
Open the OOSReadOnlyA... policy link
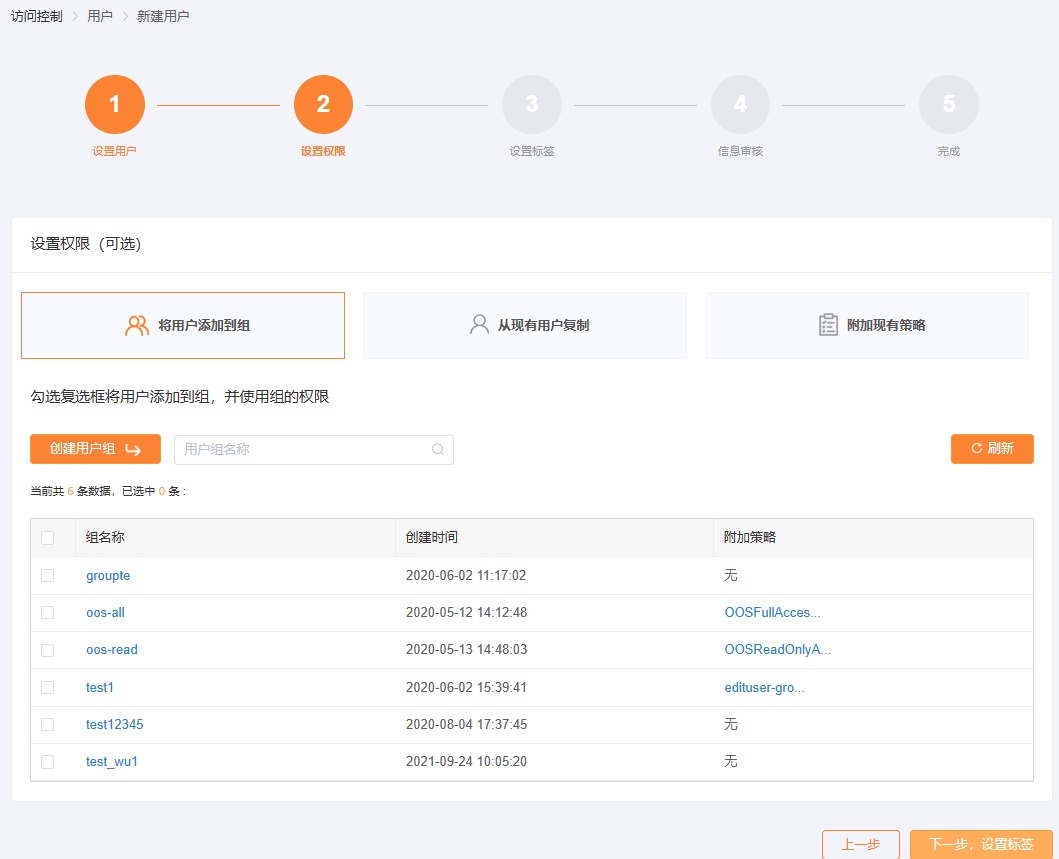pos(777,650)
